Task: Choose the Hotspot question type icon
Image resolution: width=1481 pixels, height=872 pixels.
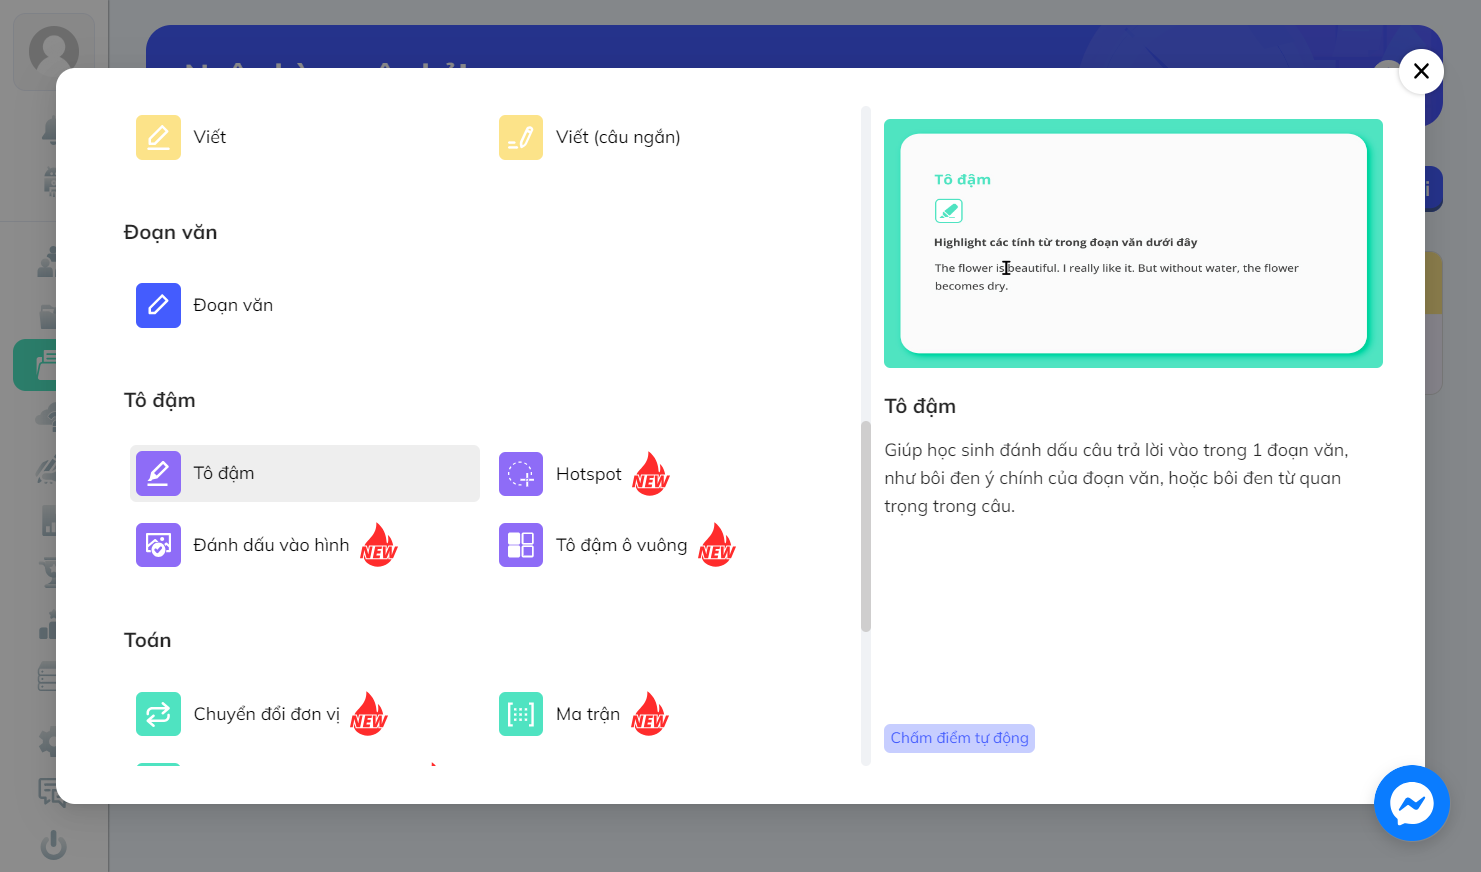Action: click(x=521, y=473)
